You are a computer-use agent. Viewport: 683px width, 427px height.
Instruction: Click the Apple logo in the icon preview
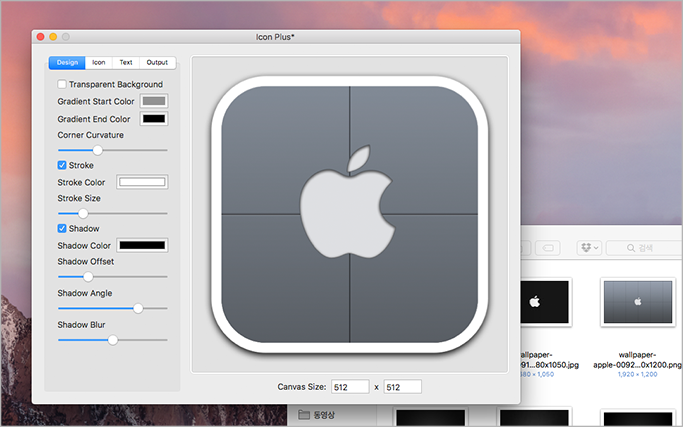[347, 202]
